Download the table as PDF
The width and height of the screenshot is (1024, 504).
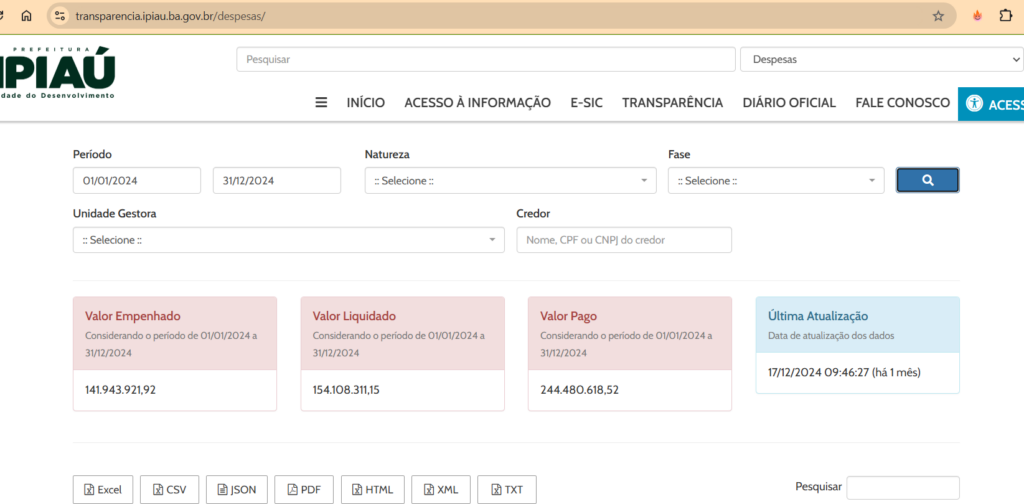[x=304, y=489]
